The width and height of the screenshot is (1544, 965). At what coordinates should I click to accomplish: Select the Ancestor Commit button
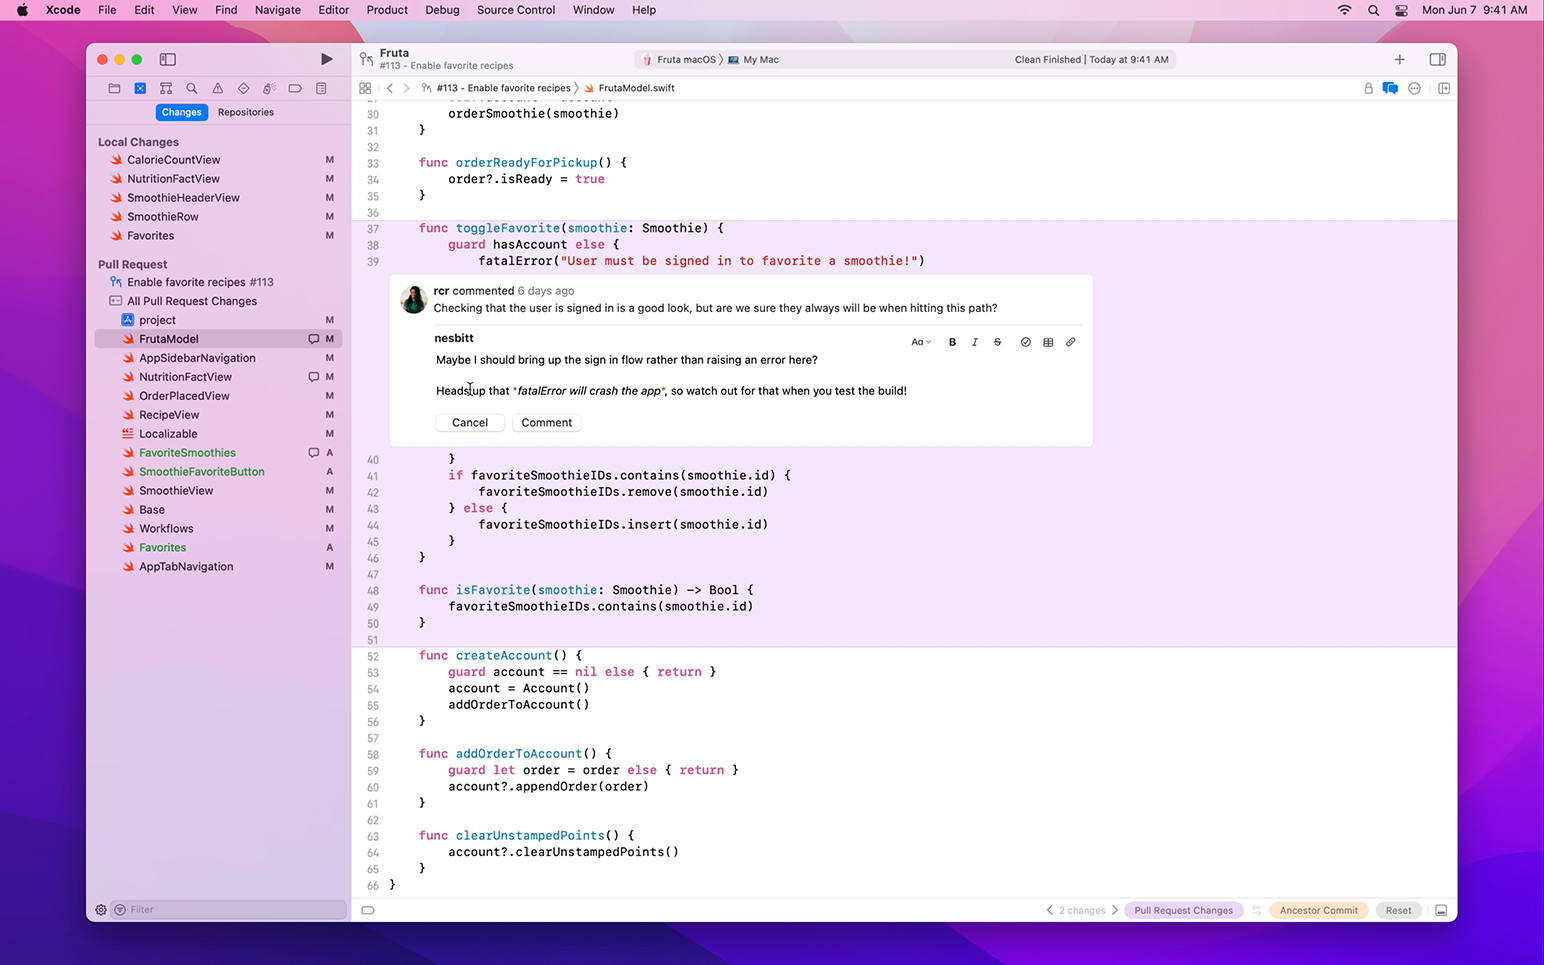(x=1318, y=910)
